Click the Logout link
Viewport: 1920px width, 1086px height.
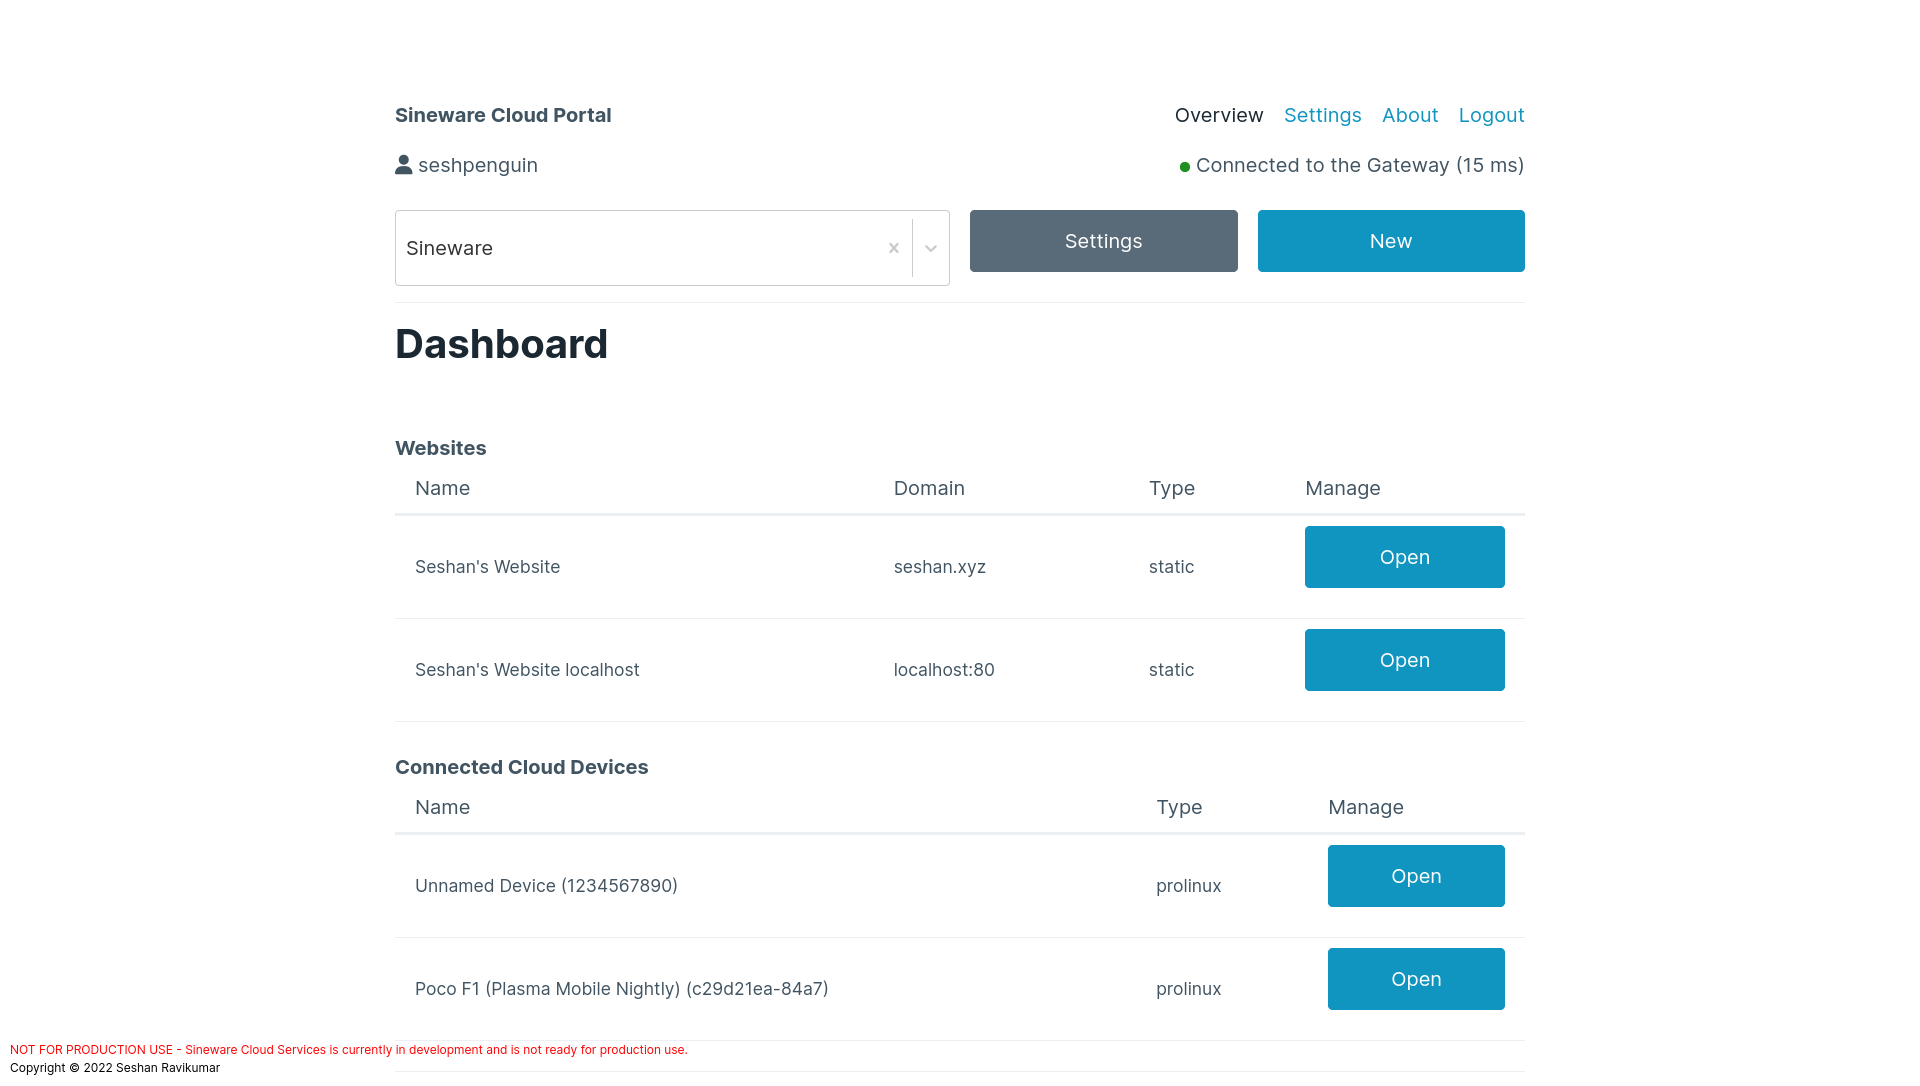(x=1491, y=115)
